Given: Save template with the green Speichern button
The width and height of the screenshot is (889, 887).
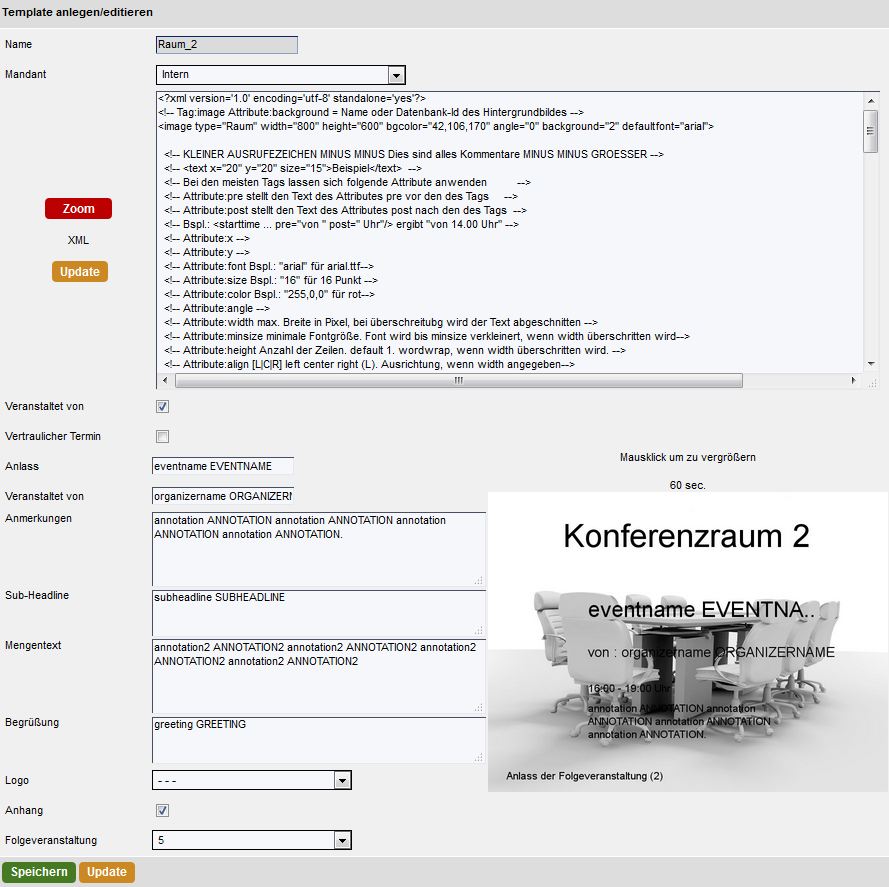Looking at the screenshot, I should (39, 872).
